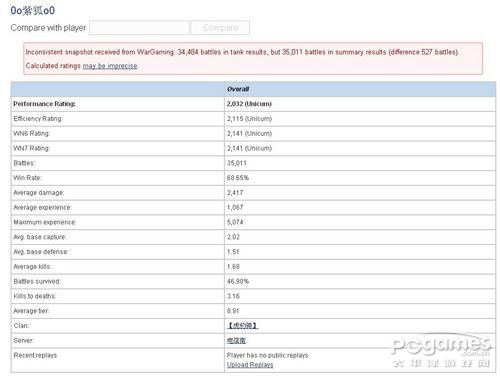Click the Compare with player input field

point(139,28)
